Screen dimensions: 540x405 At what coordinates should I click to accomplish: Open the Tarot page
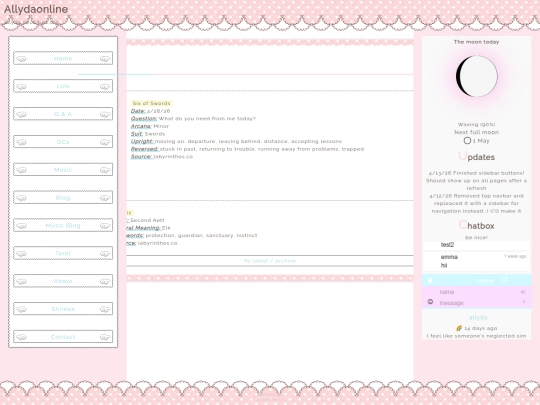tap(63, 253)
